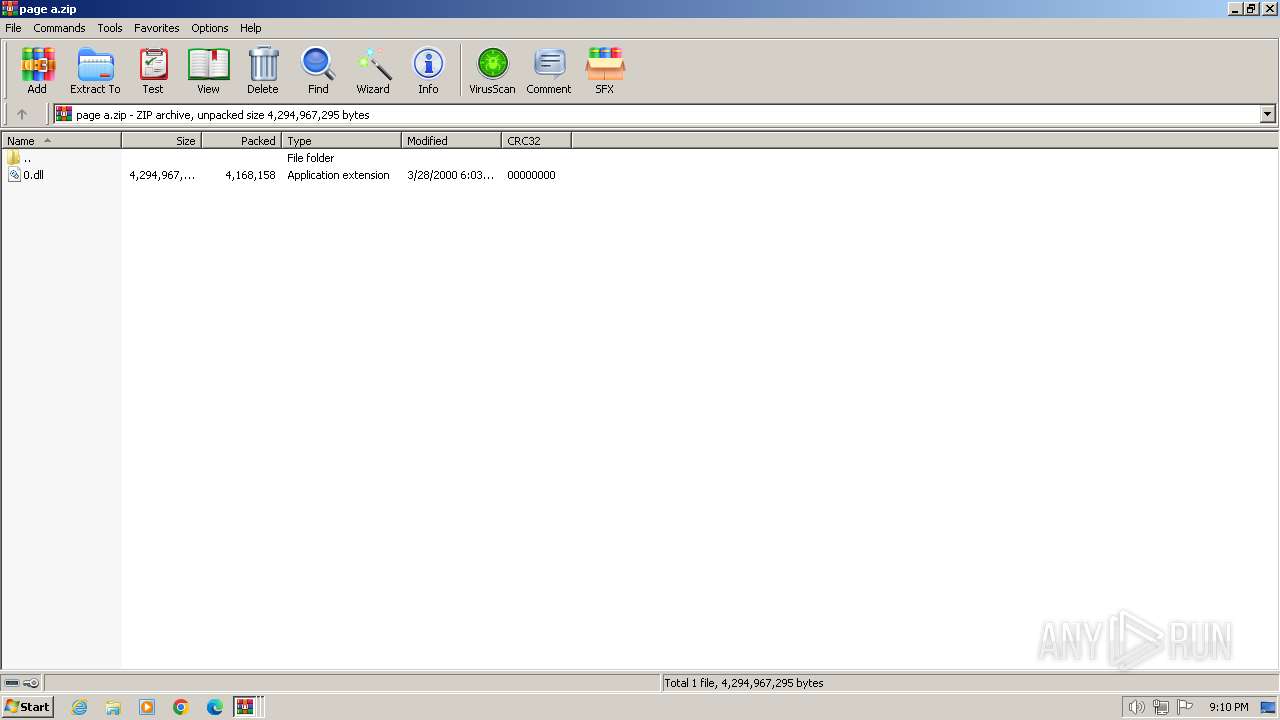
Task: Click WinRAR taskbar button
Action: point(247,707)
